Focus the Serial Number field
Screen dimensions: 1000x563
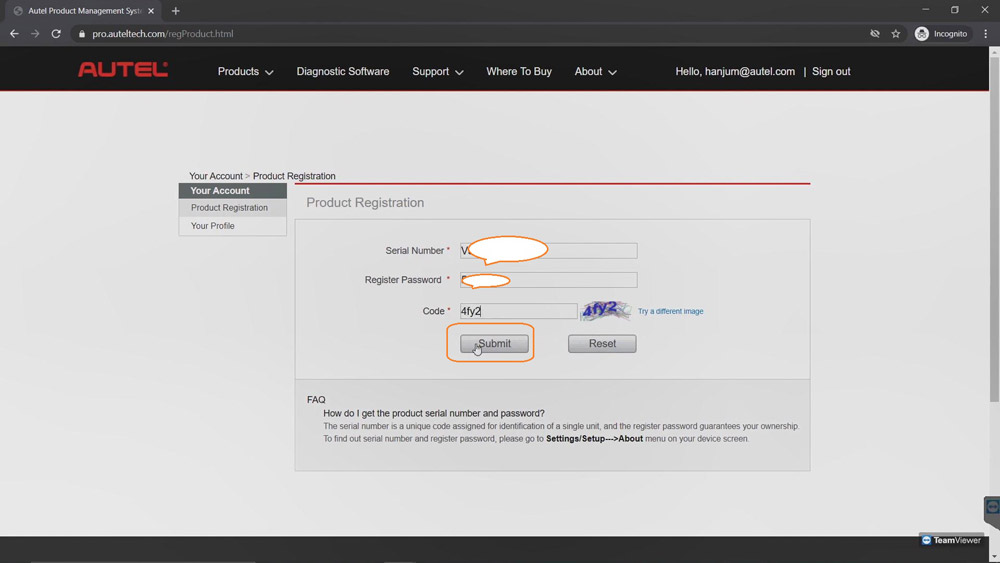coord(548,251)
